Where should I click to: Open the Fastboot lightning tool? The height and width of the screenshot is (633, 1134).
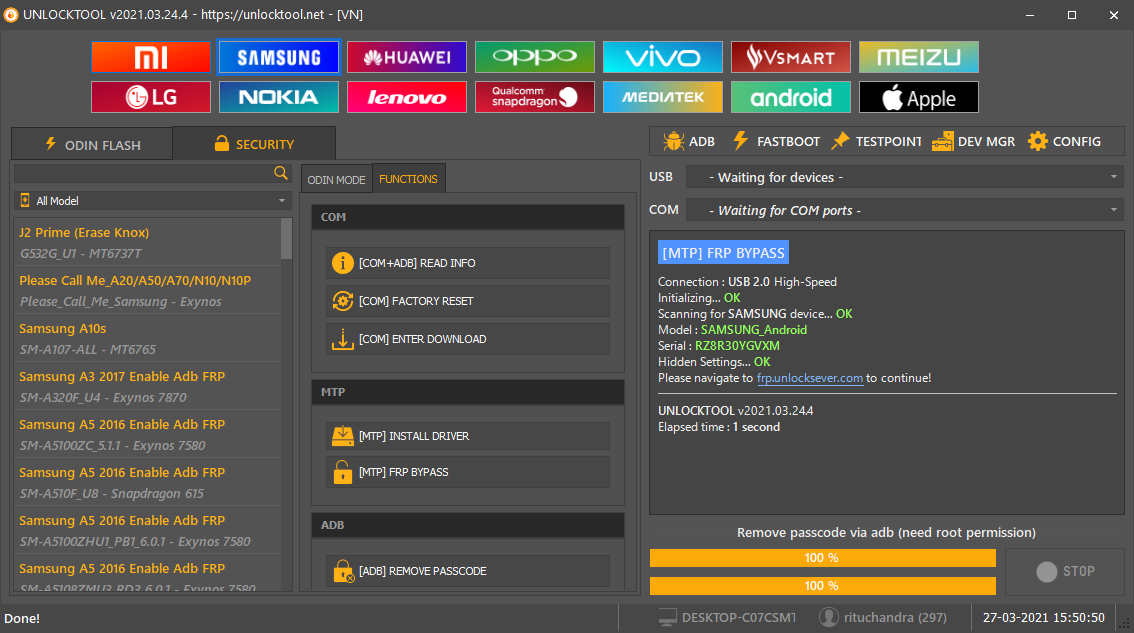click(x=776, y=142)
